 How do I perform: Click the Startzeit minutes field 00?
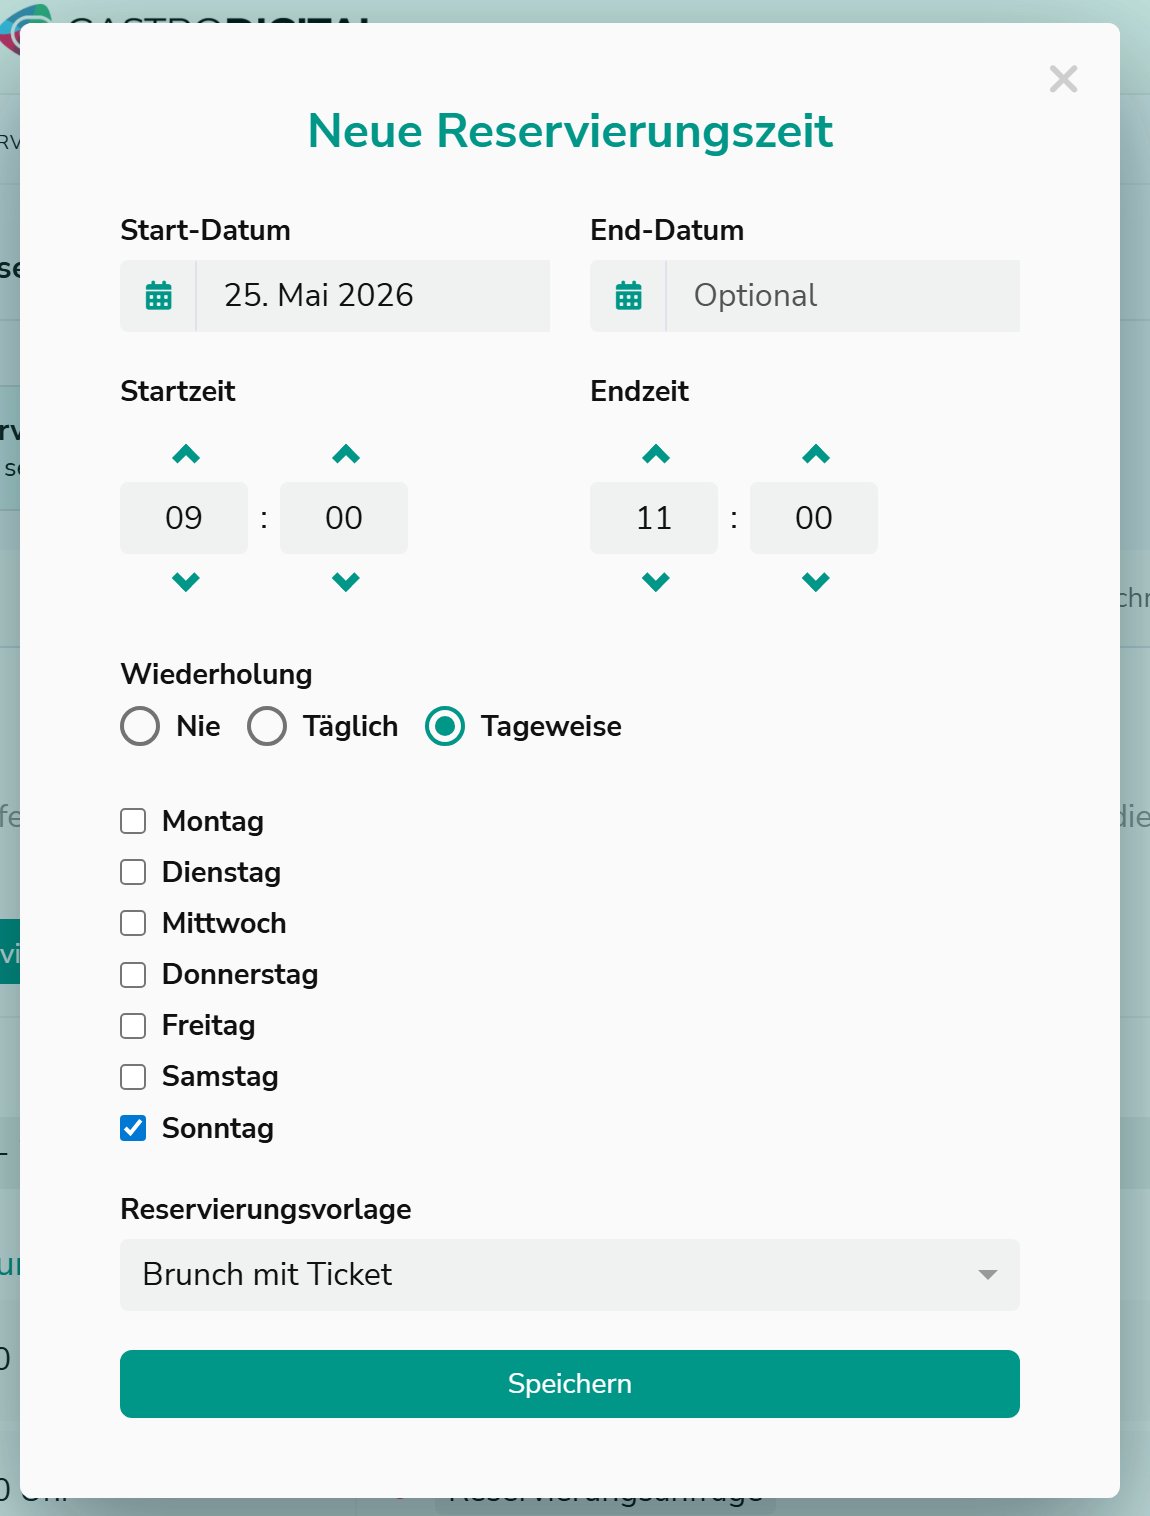pos(344,518)
